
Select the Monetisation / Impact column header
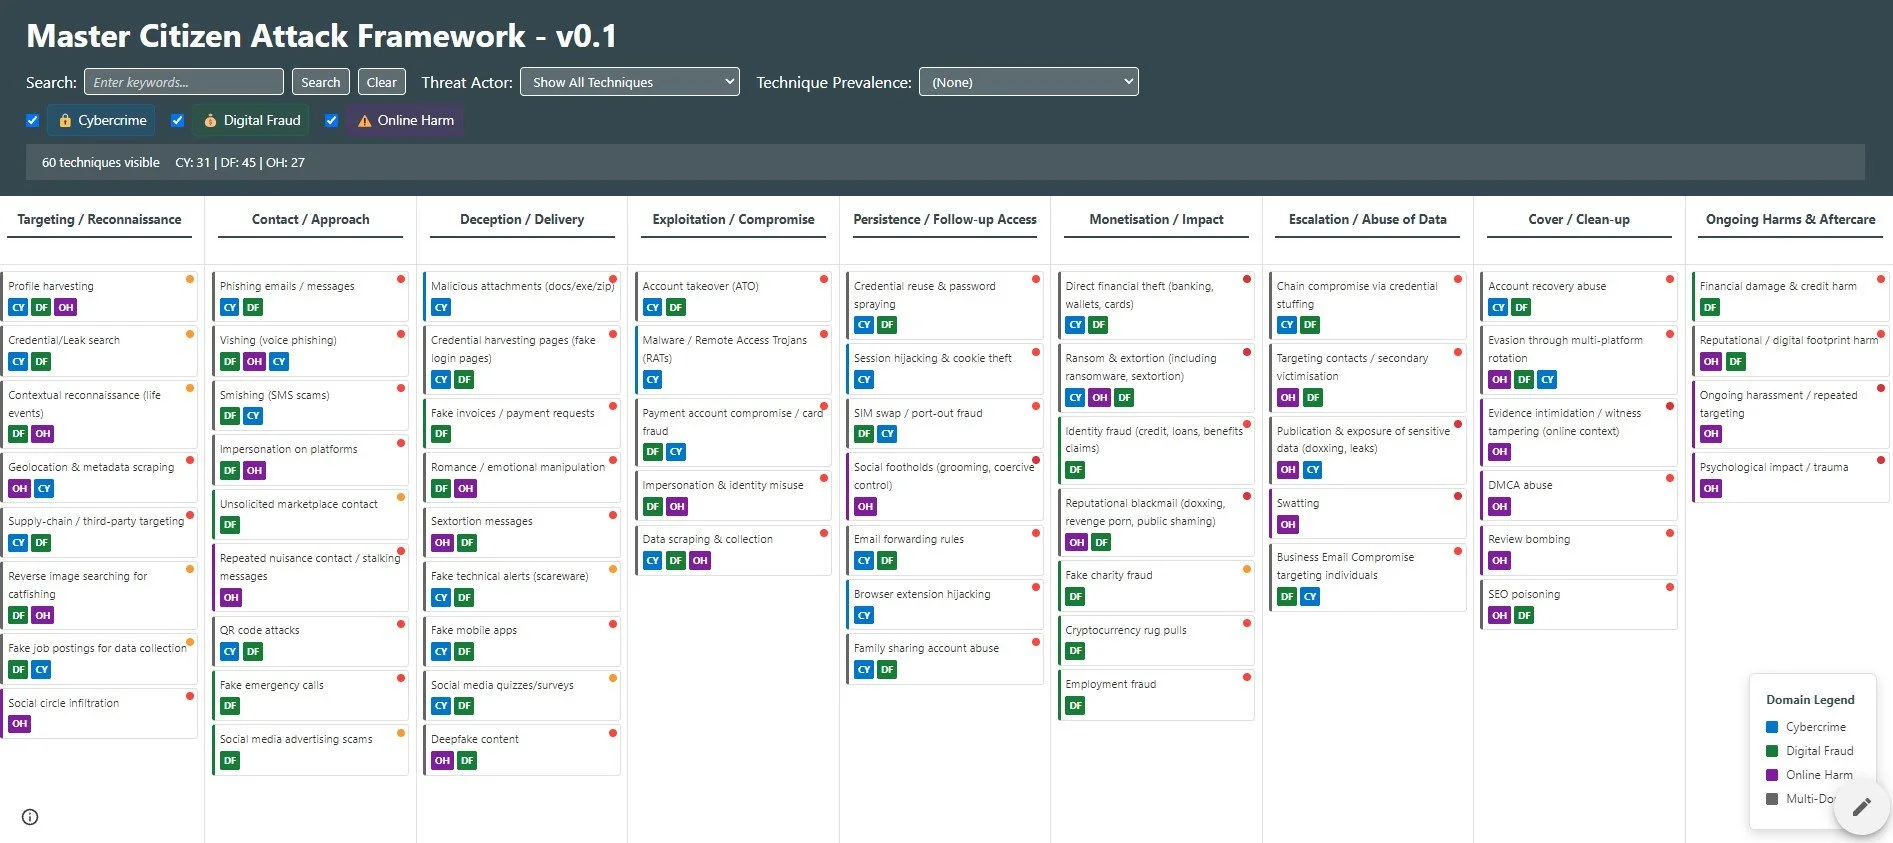tap(1156, 219)
